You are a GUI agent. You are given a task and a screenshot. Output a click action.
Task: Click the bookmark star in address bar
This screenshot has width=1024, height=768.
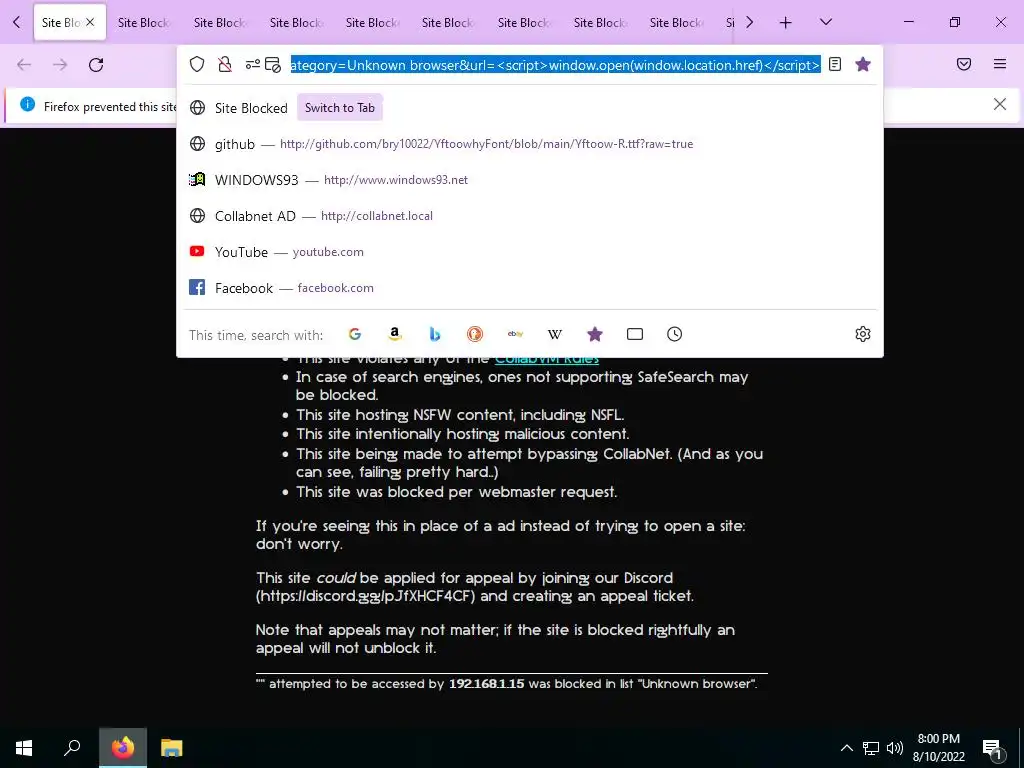pos(863,64)
